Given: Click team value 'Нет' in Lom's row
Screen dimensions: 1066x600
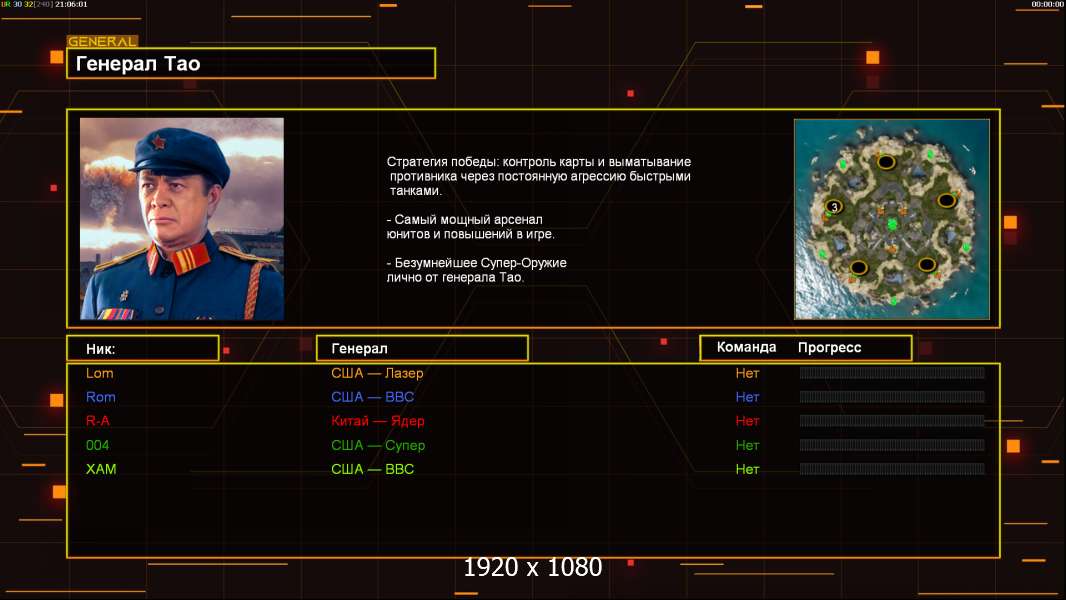Looking at the screenshot, I should pyautogui.click(x=747, y=373).
